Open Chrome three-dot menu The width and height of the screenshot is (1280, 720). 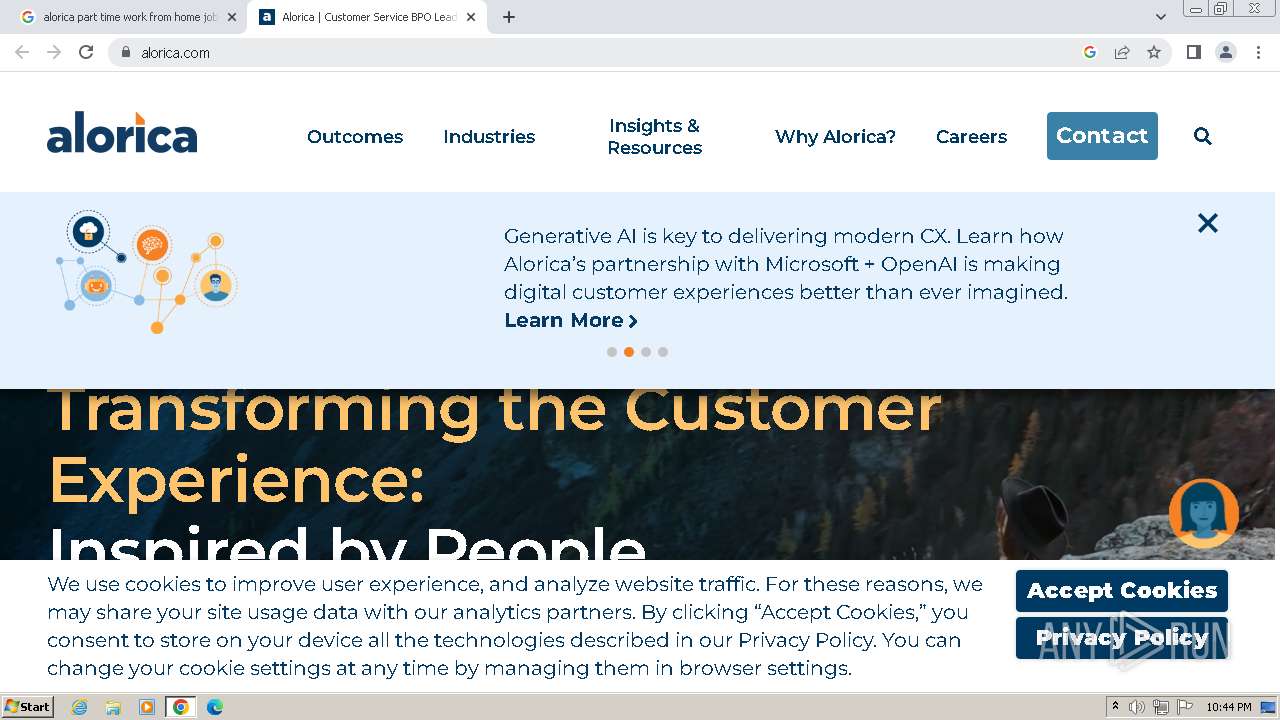coord(1258,52)
